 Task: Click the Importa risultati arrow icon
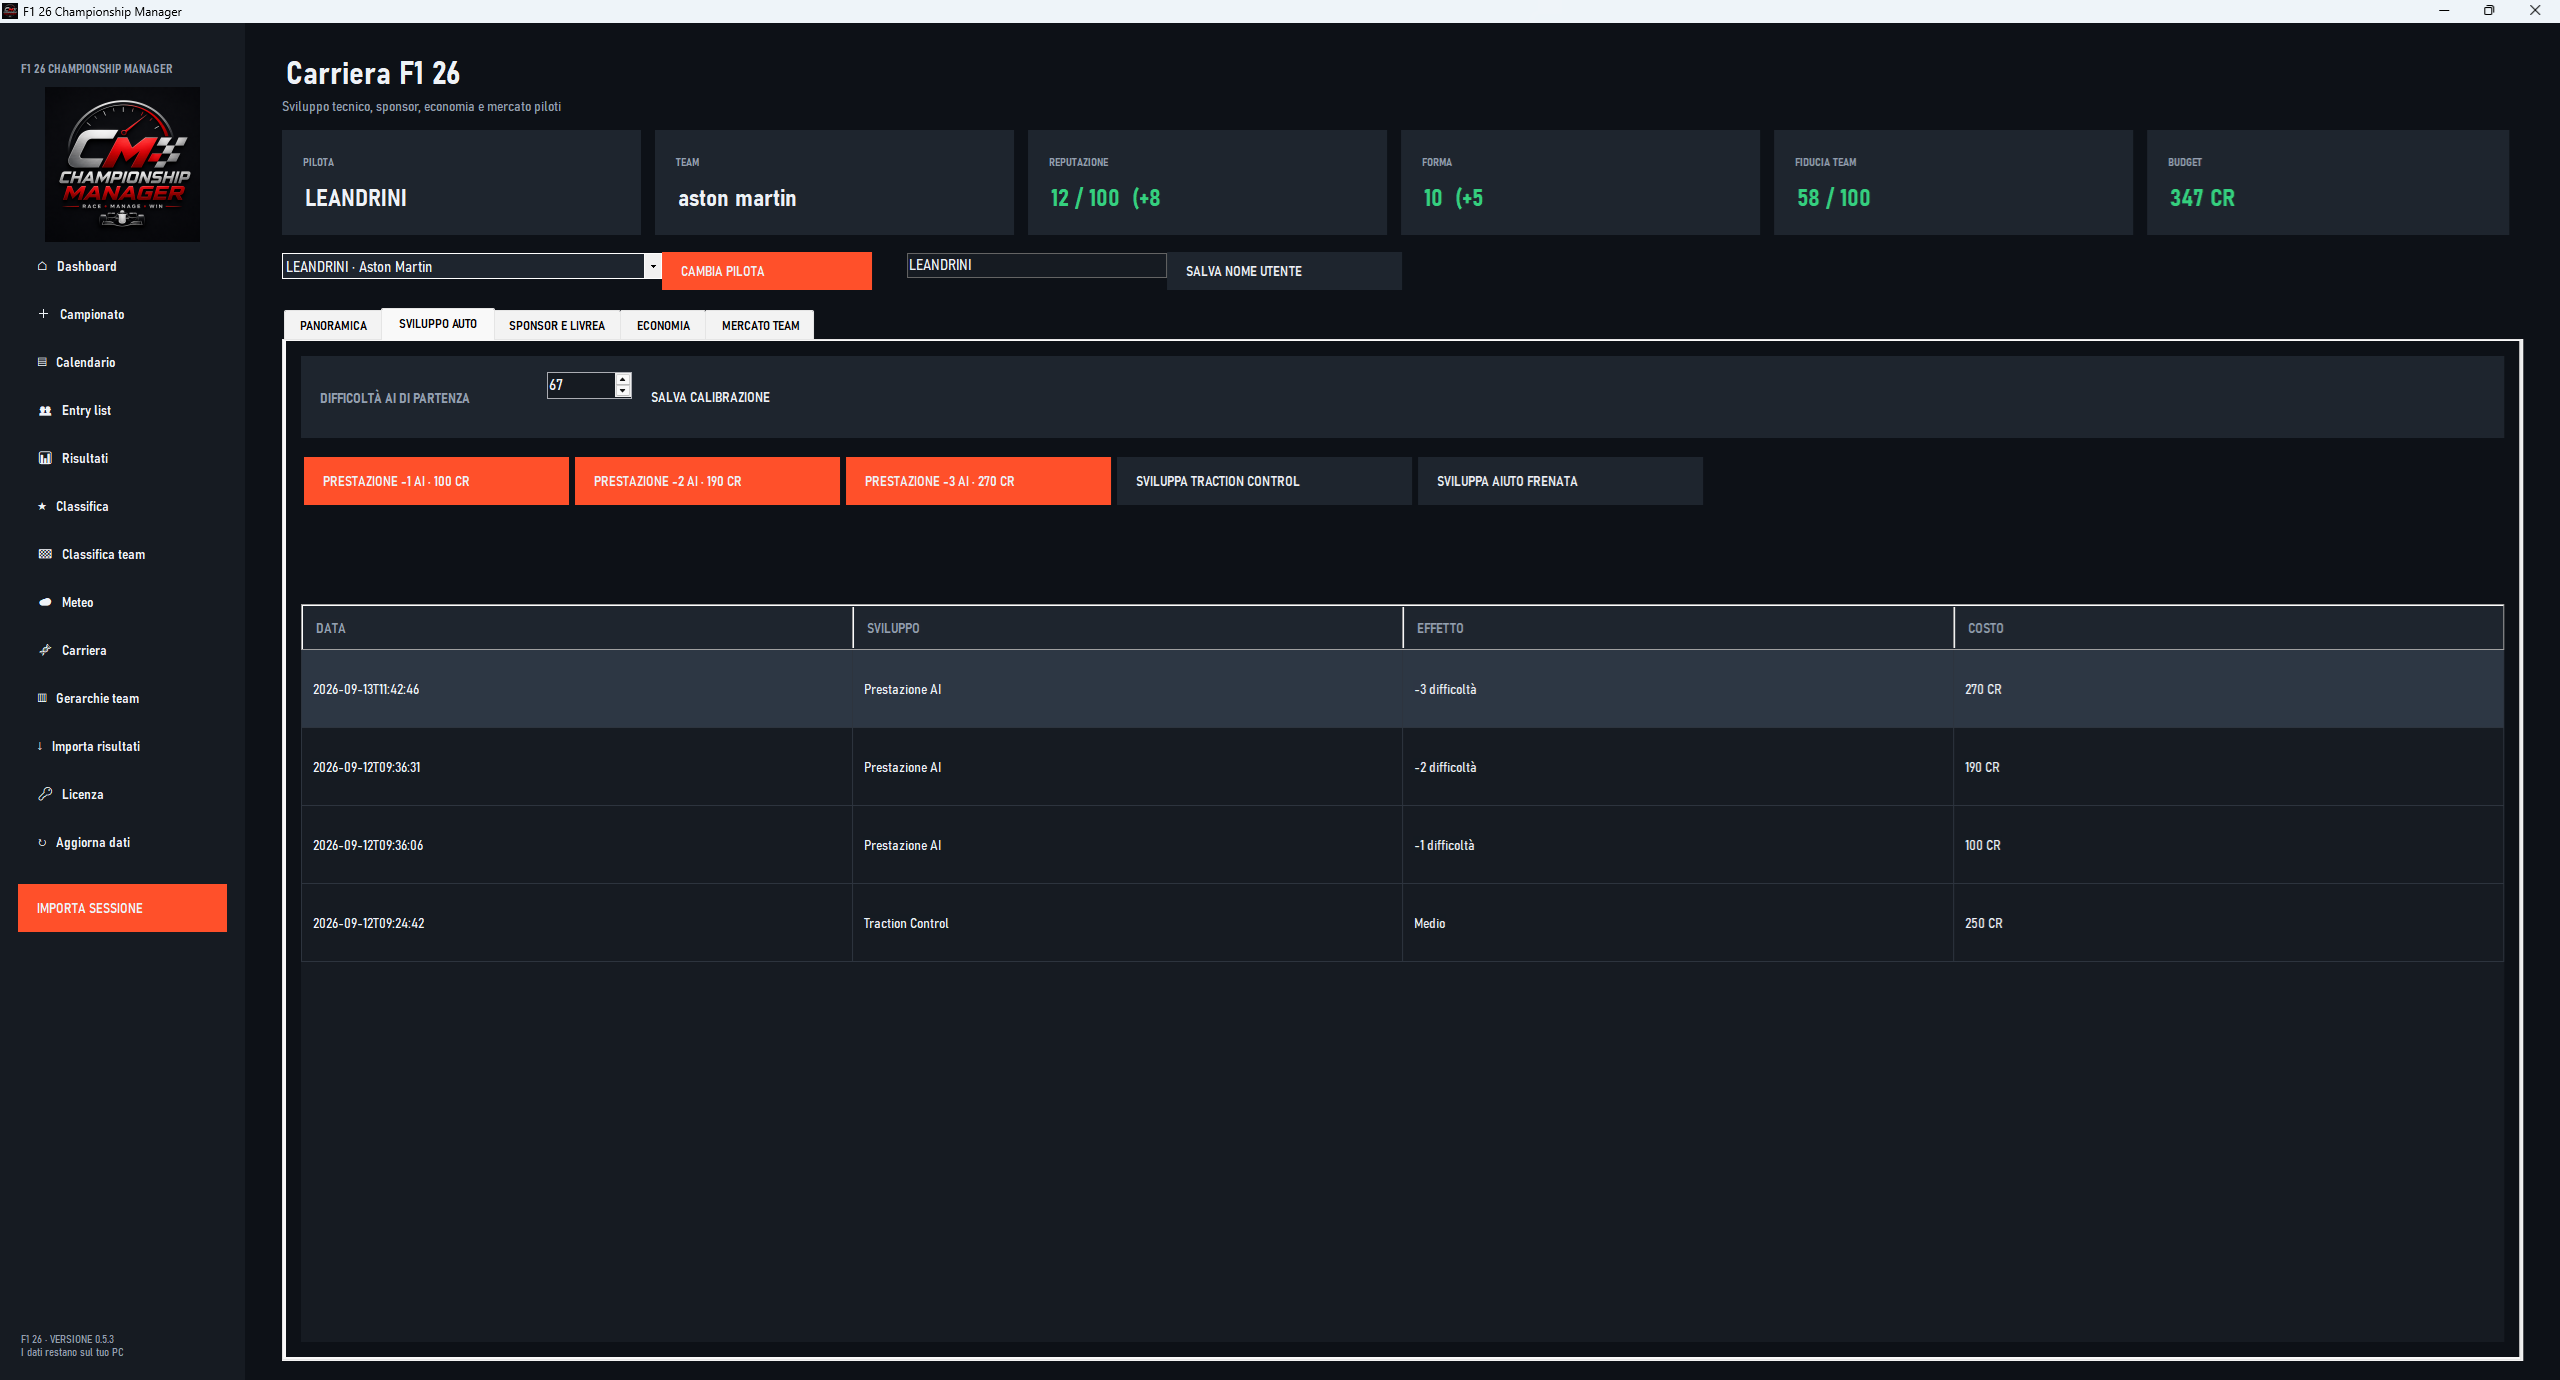(40, 746)
